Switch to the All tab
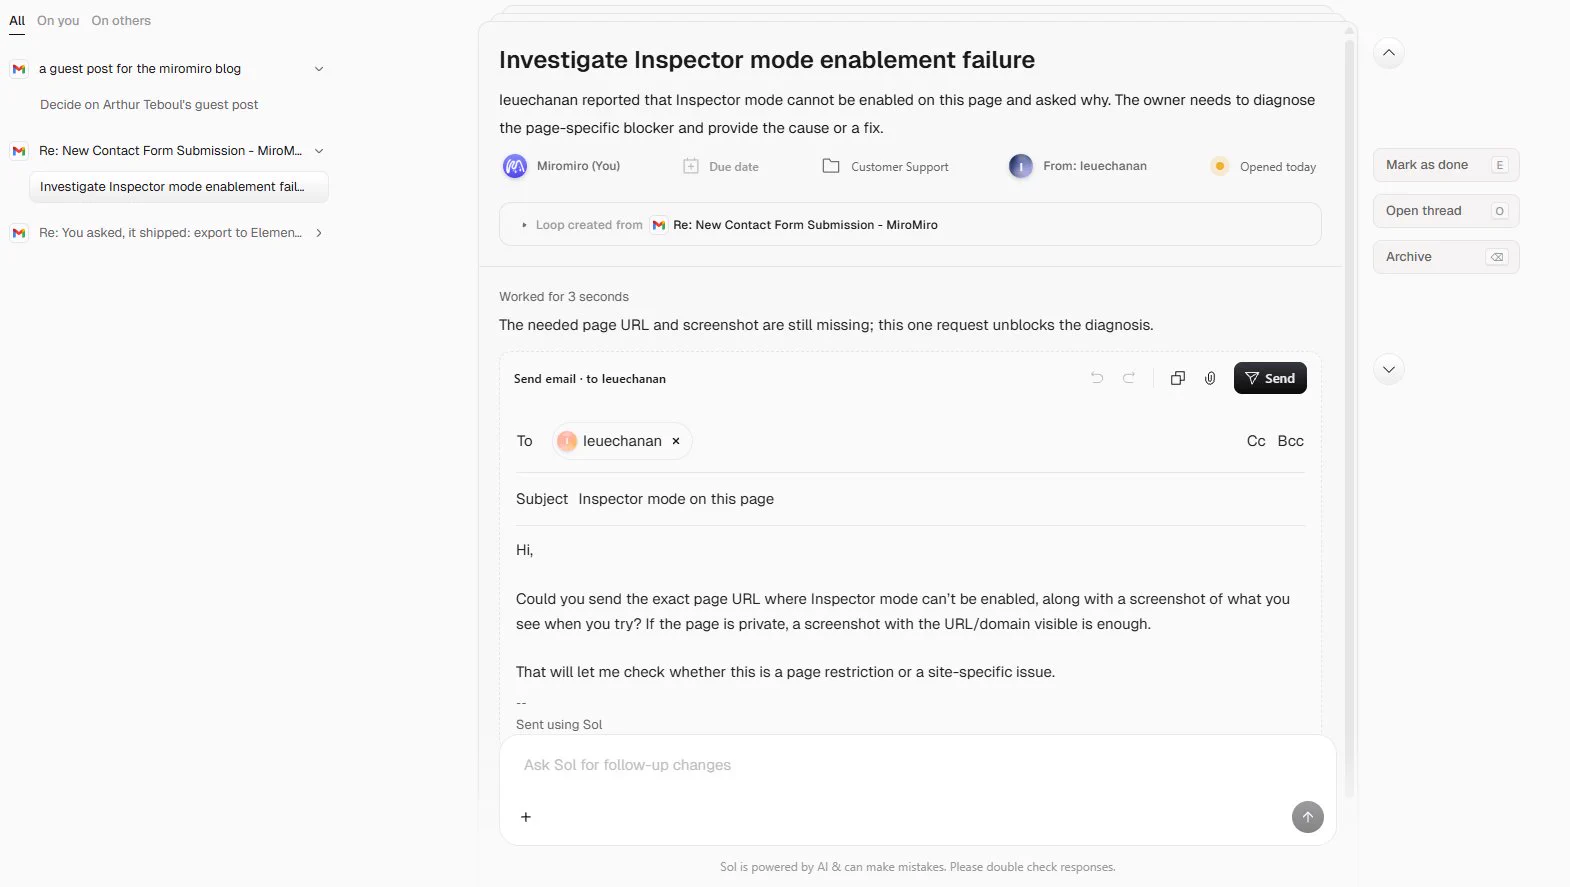The width and height of the screenshot is (1570, 887). click(17, 21)
